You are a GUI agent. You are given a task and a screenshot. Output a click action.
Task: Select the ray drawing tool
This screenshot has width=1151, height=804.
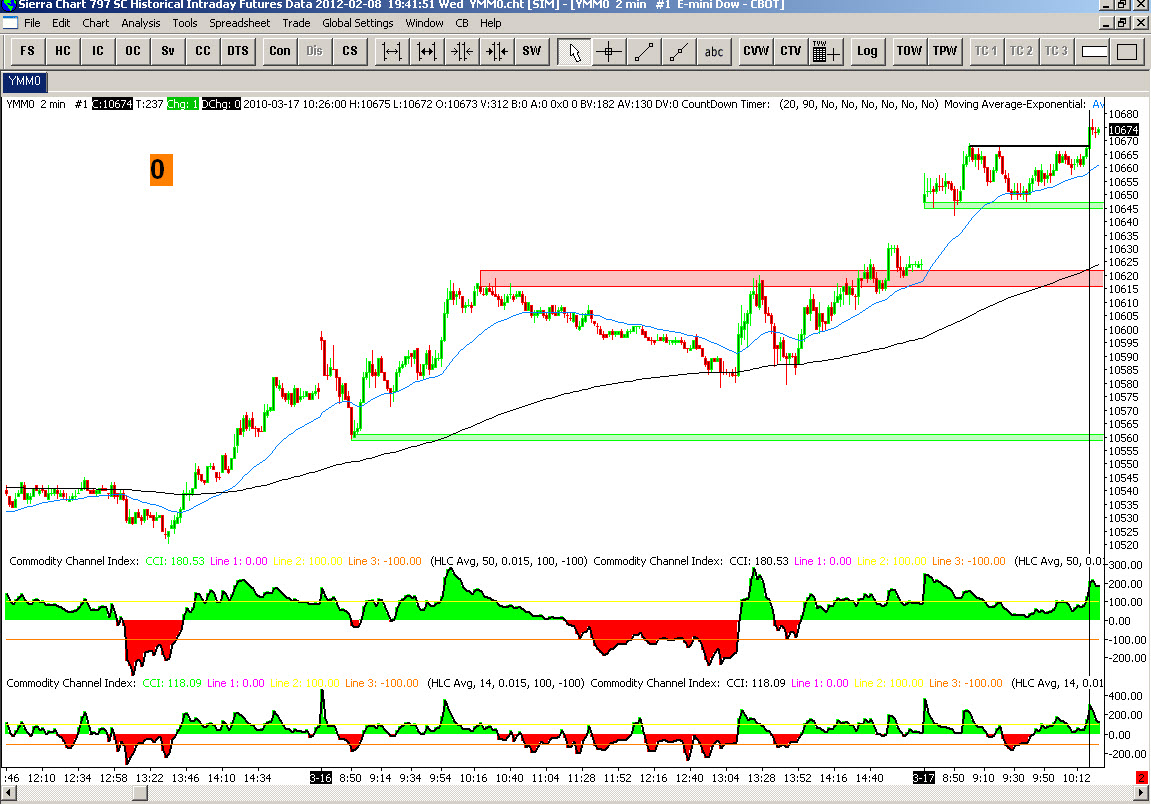pyautogui.click(x=679, y=51)
